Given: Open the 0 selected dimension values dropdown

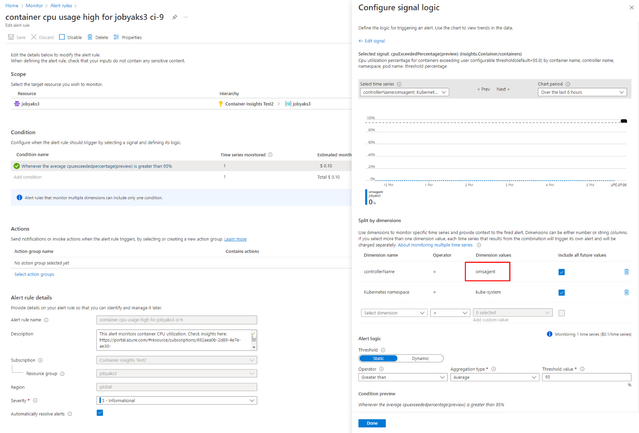Looking at the screenshot, I should [x=513, y=313].
